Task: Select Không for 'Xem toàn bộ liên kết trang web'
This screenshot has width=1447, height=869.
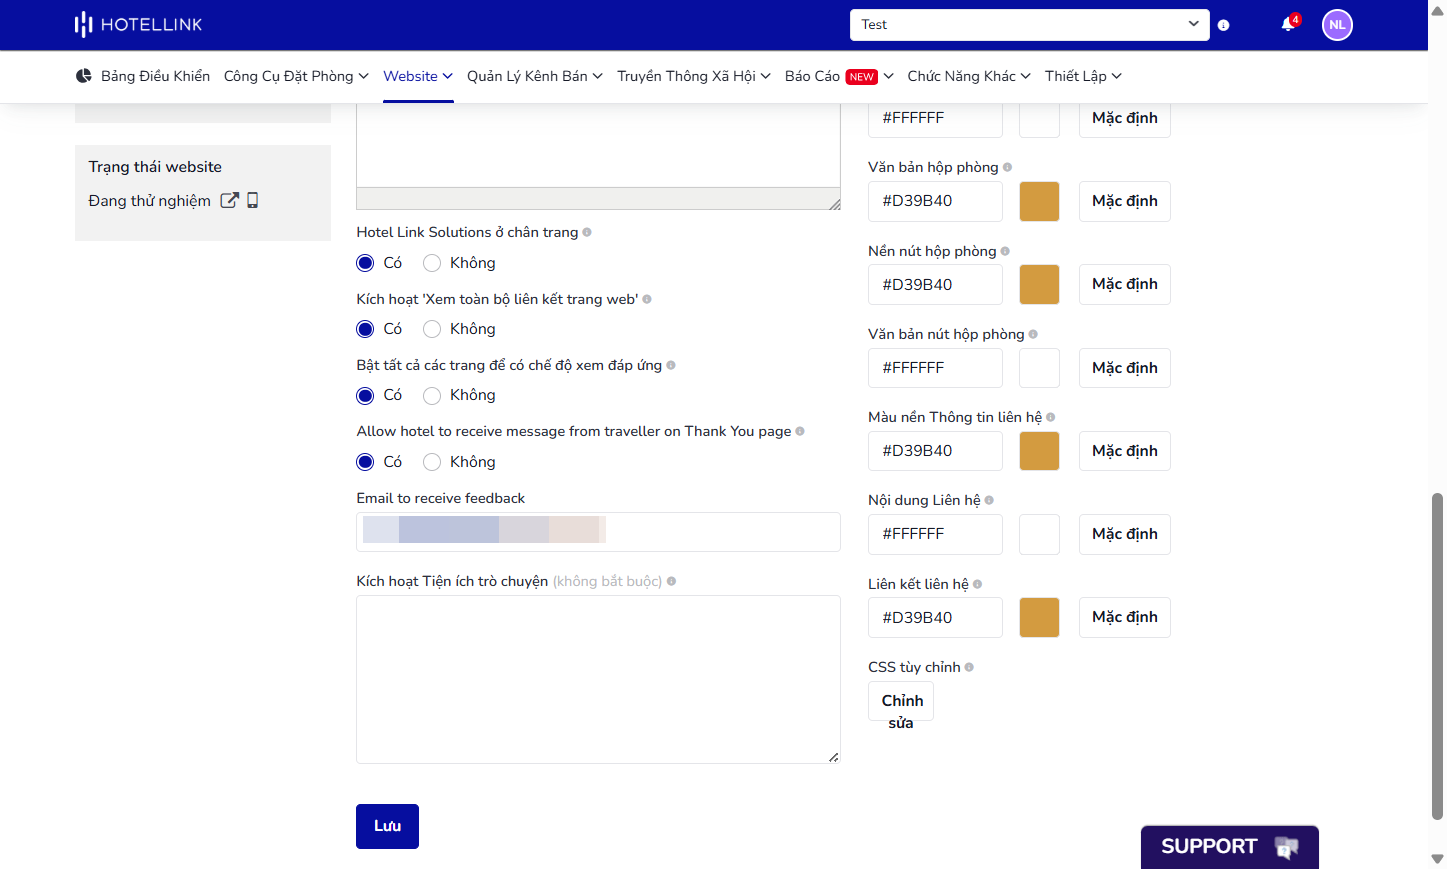Action: pos(432,329)
